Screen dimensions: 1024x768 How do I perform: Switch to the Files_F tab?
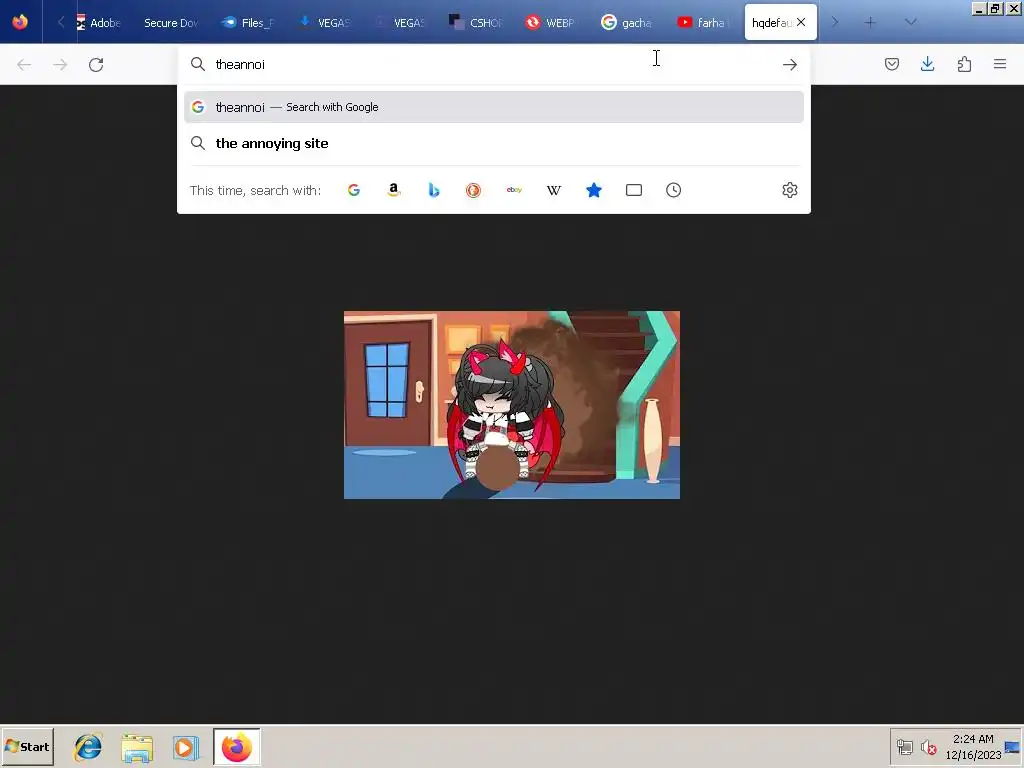coord(248,23)
